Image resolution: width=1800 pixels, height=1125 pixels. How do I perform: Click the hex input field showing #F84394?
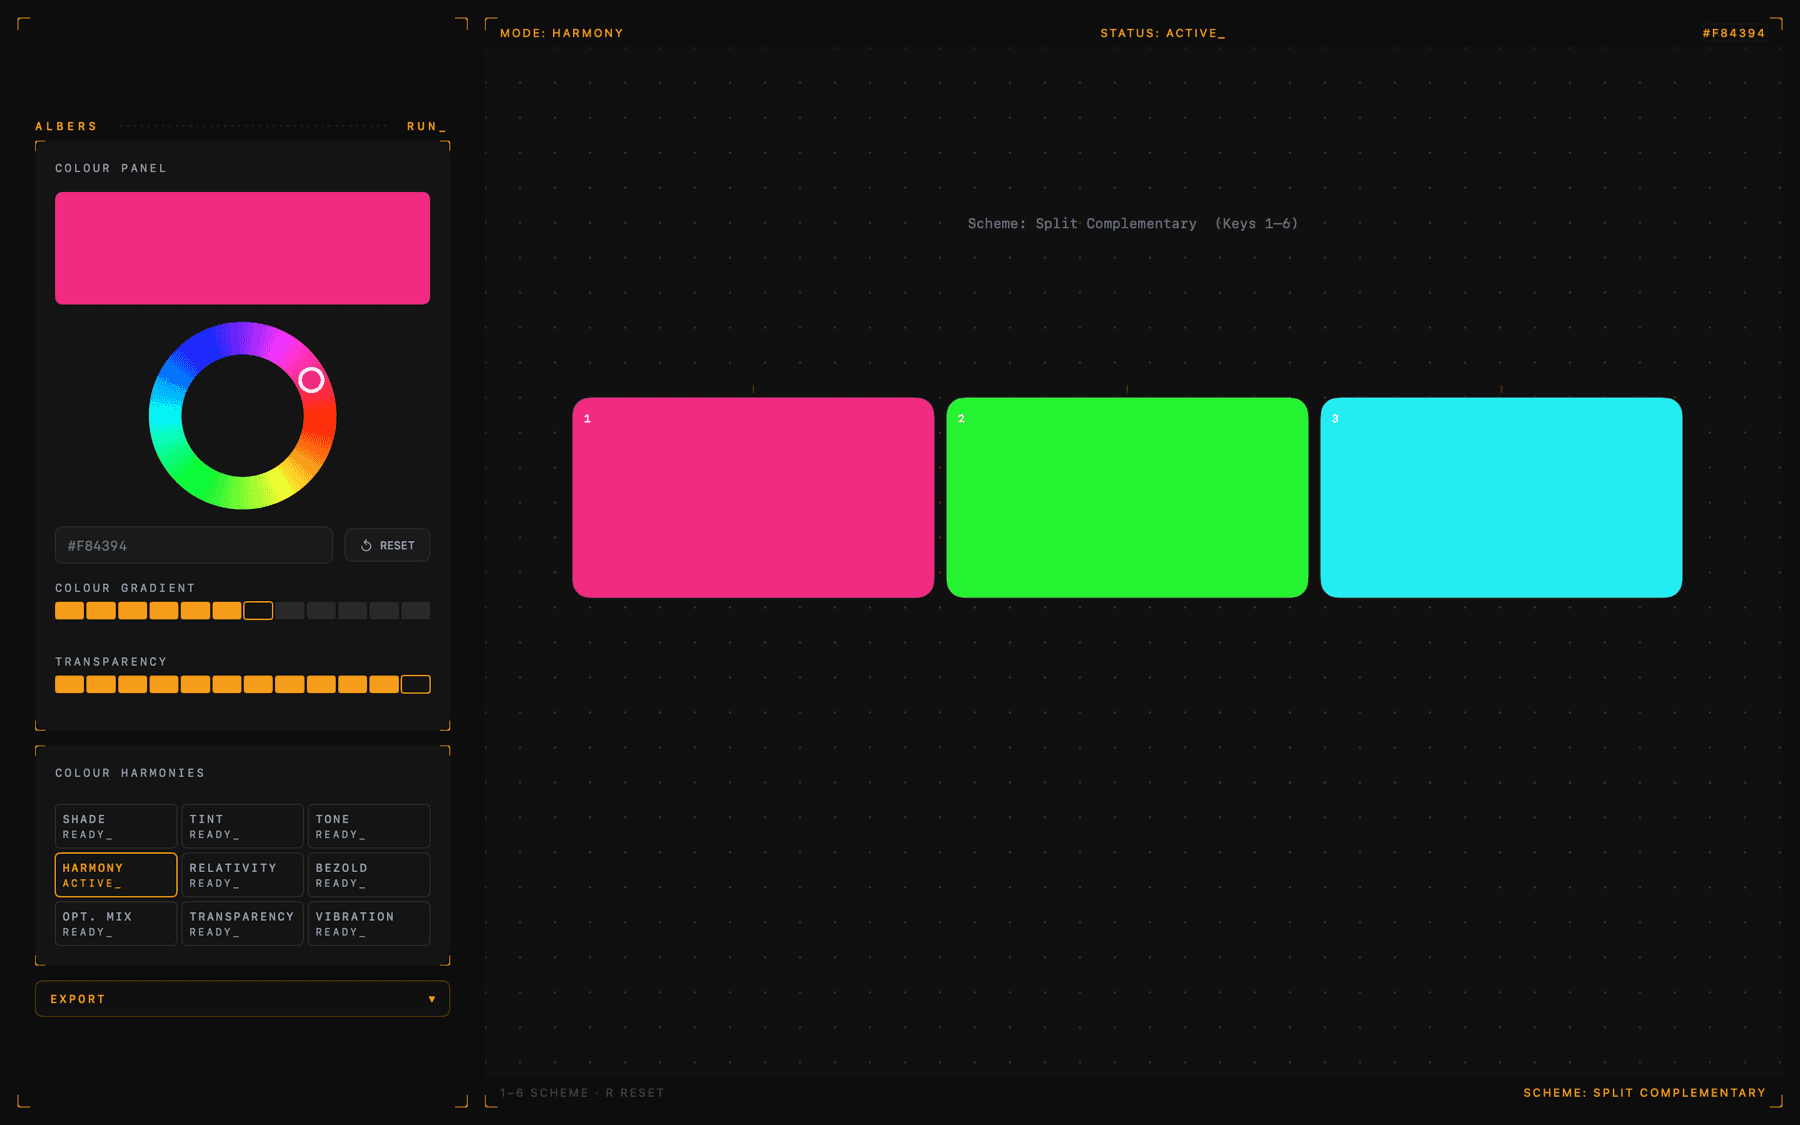pos(193,545)
